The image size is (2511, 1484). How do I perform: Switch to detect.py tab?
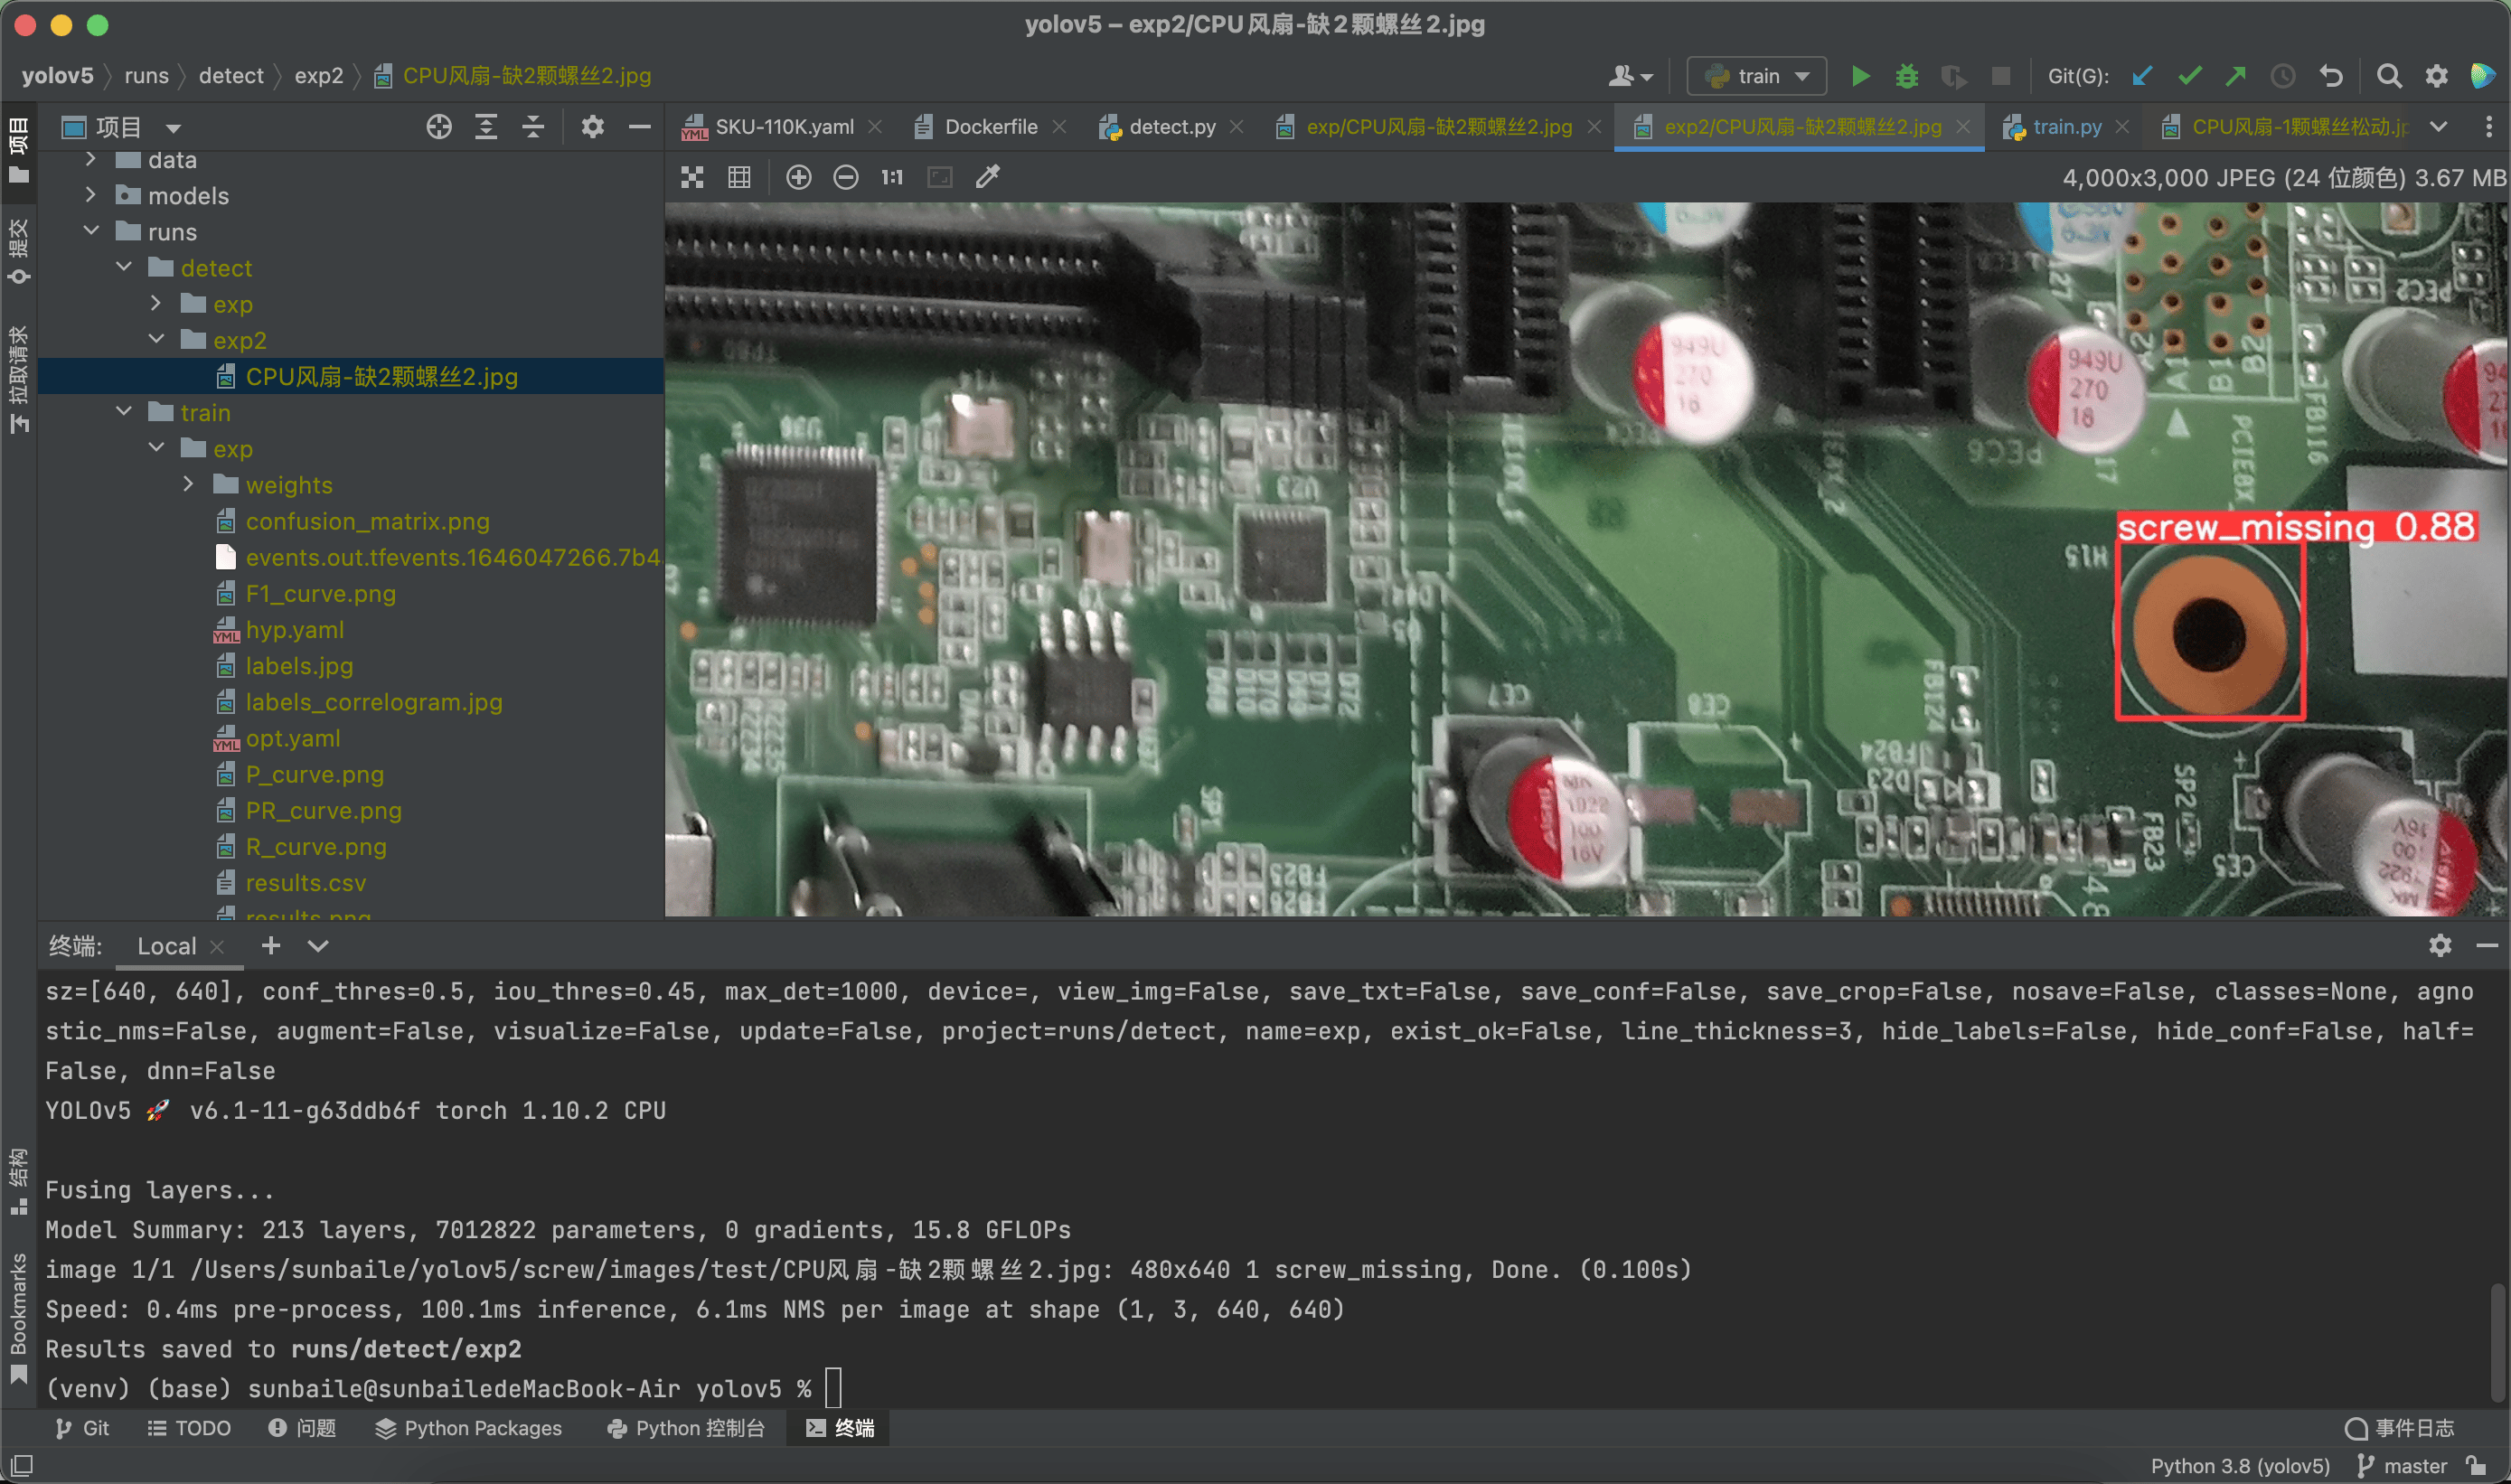pos(1171,127)
